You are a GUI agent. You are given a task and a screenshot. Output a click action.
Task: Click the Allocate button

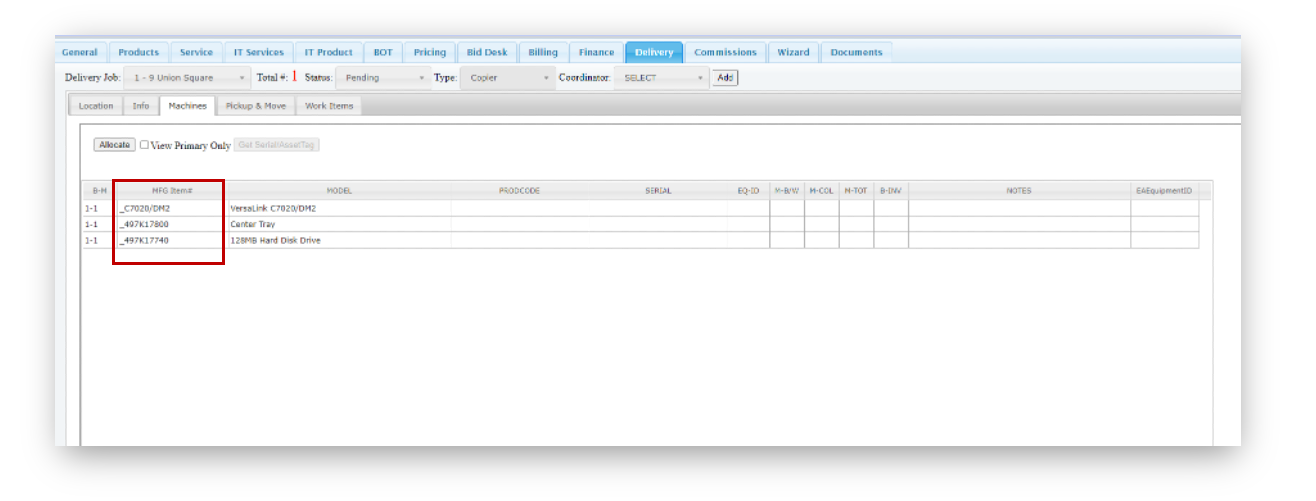point(114,145)
